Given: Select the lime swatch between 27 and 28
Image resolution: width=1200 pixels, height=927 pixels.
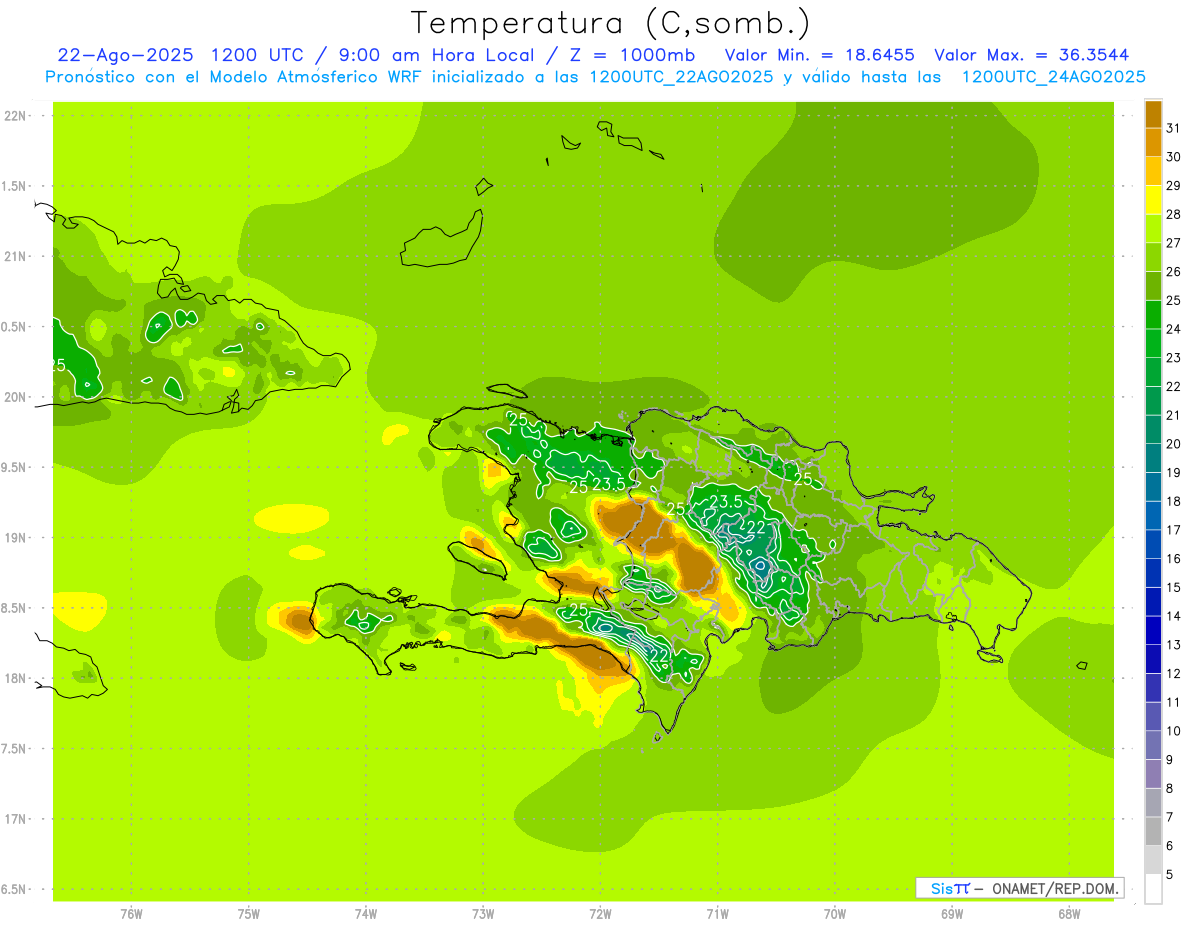Looking at the screenshot, I should tap(1153, 229).
